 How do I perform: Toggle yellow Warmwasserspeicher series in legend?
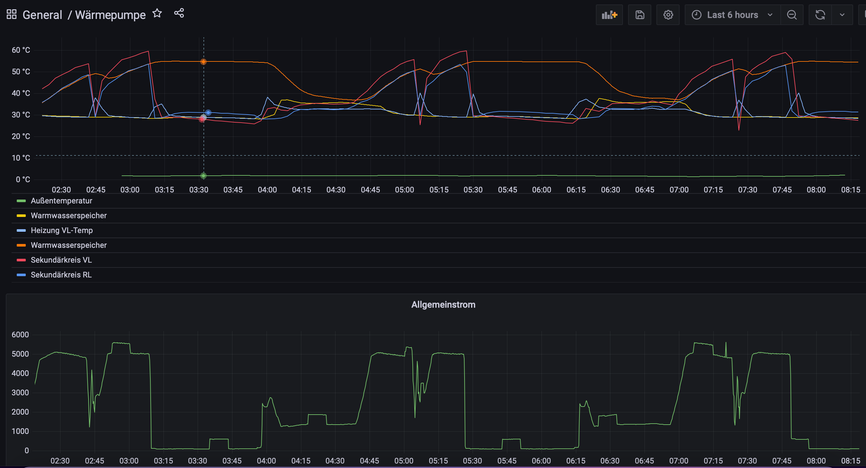coord(68,215)
